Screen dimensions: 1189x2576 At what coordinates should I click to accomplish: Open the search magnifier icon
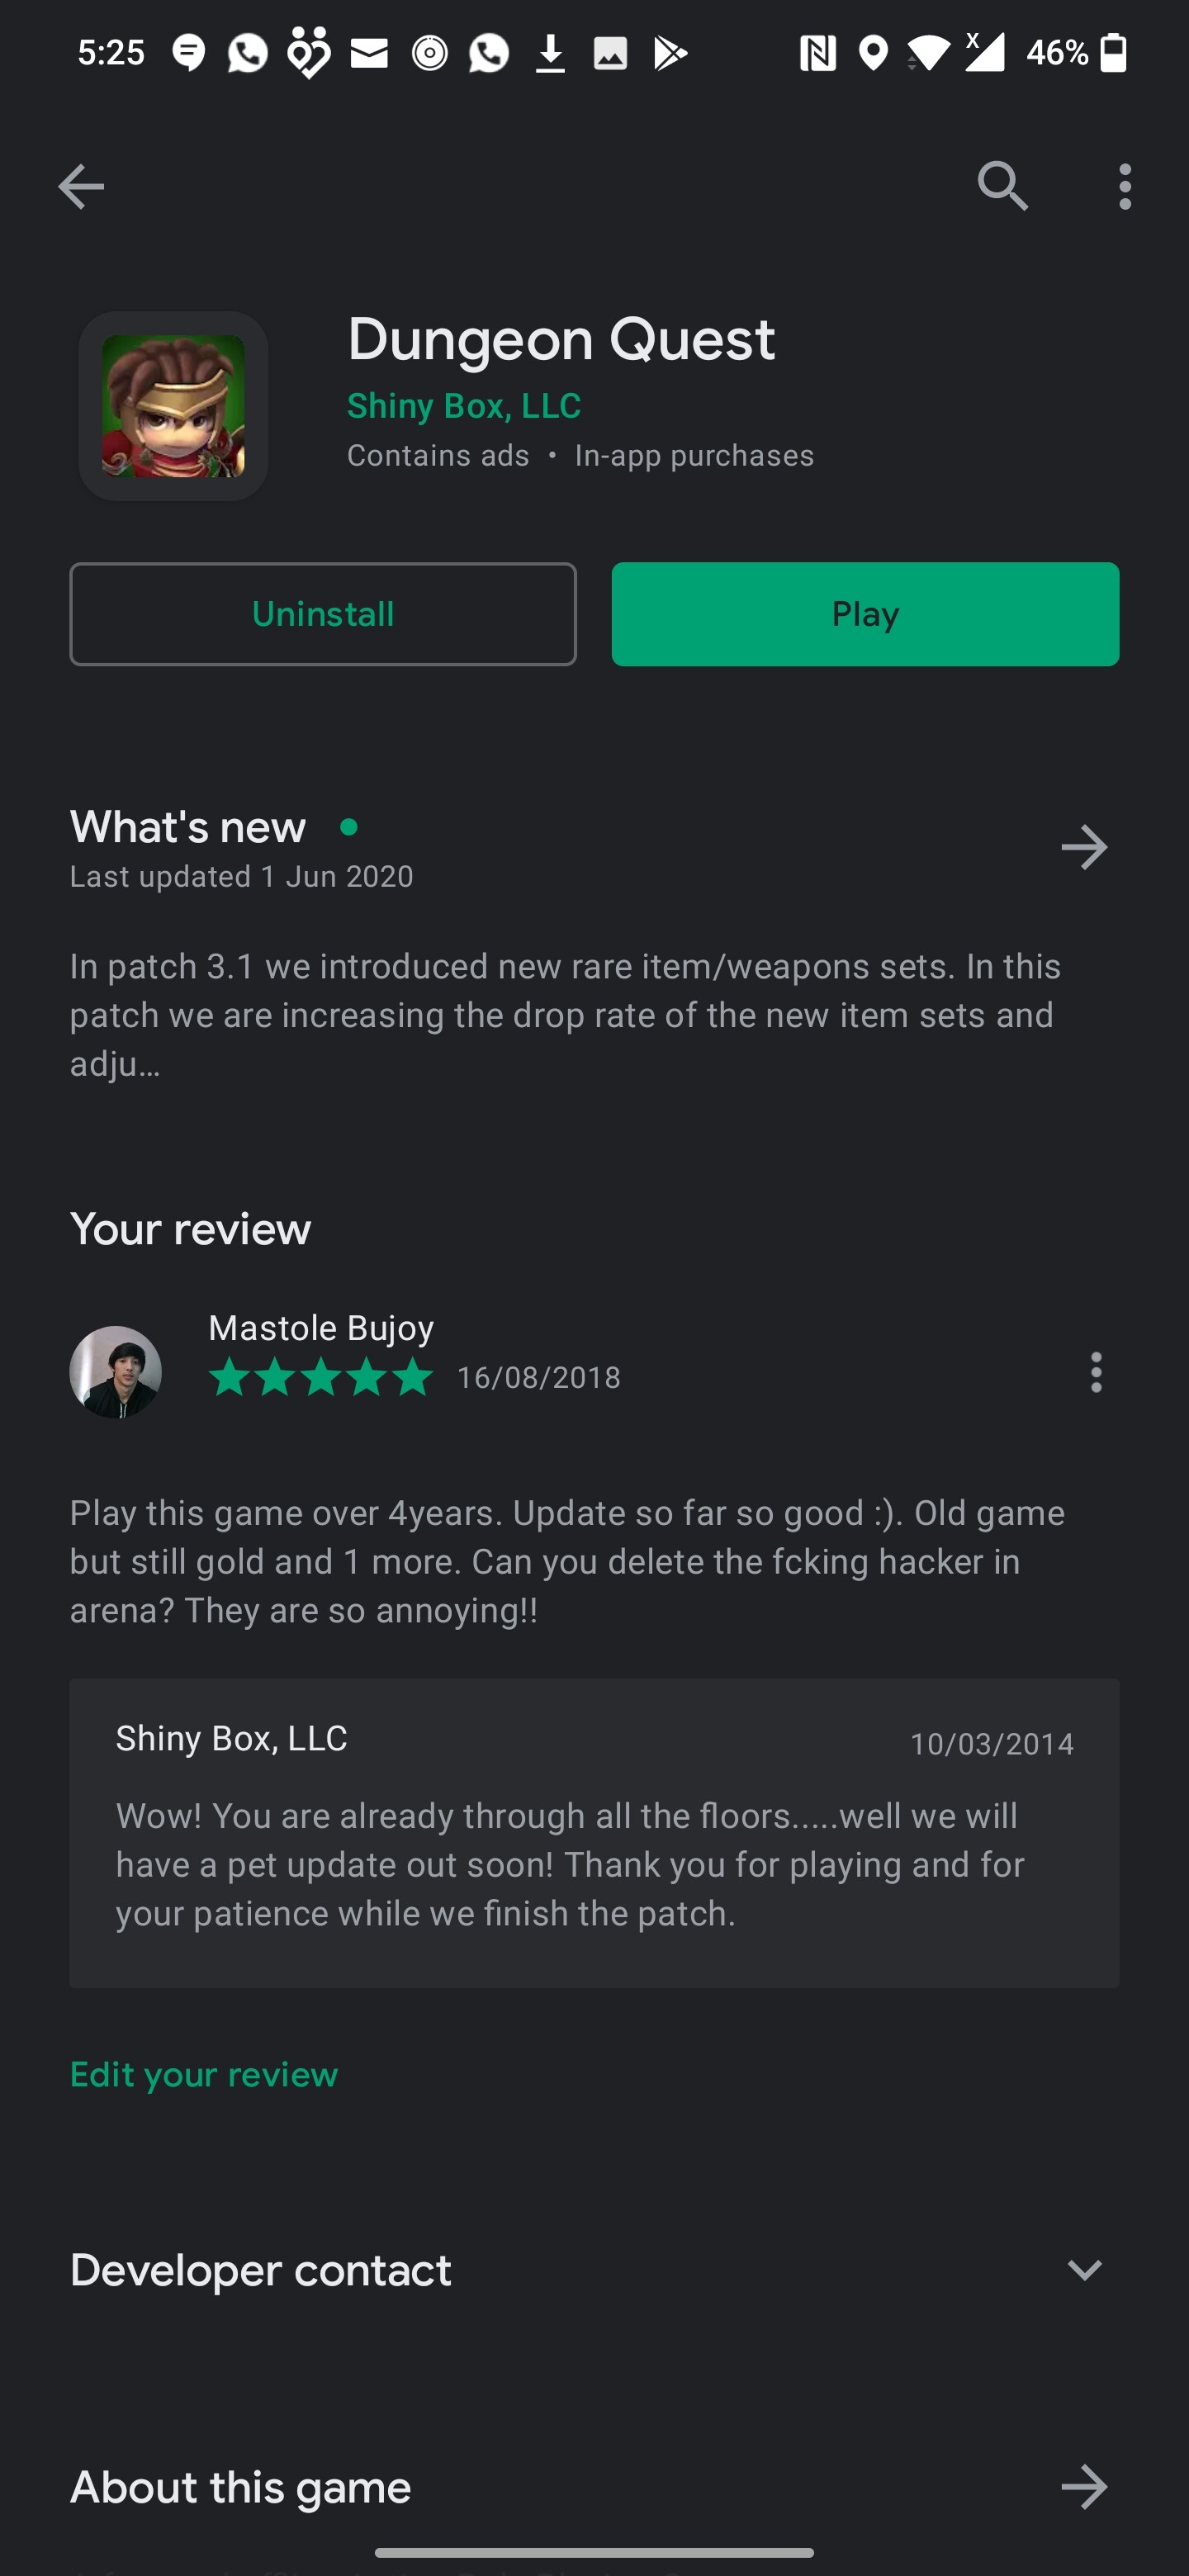pyautogui.click(x=1002, y=187)
